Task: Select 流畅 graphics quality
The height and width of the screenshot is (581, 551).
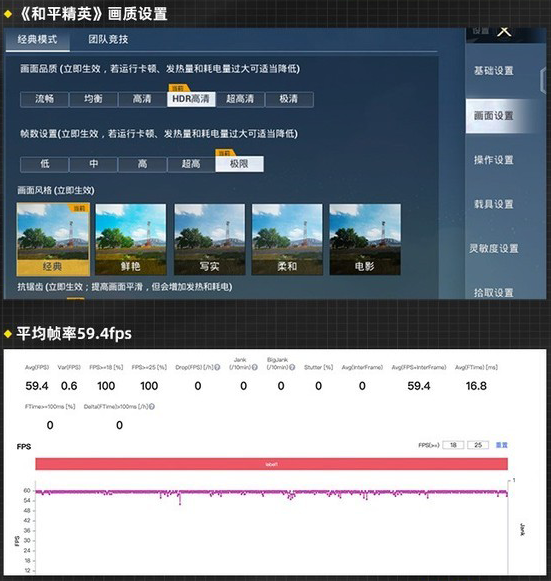Action: click(44, 99)
